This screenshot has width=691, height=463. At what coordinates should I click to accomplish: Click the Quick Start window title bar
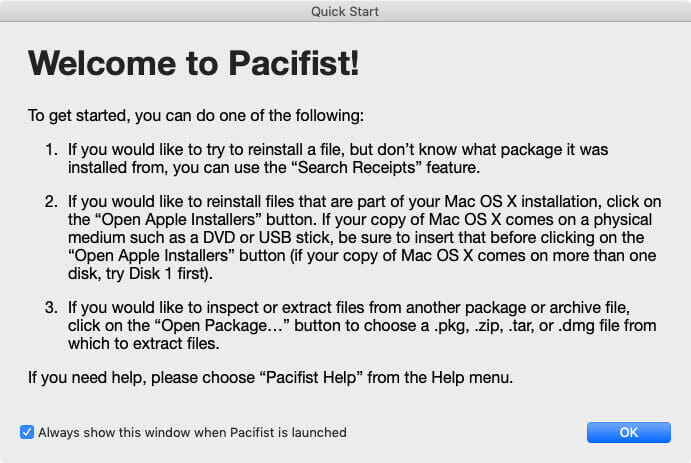click(345, 11)
